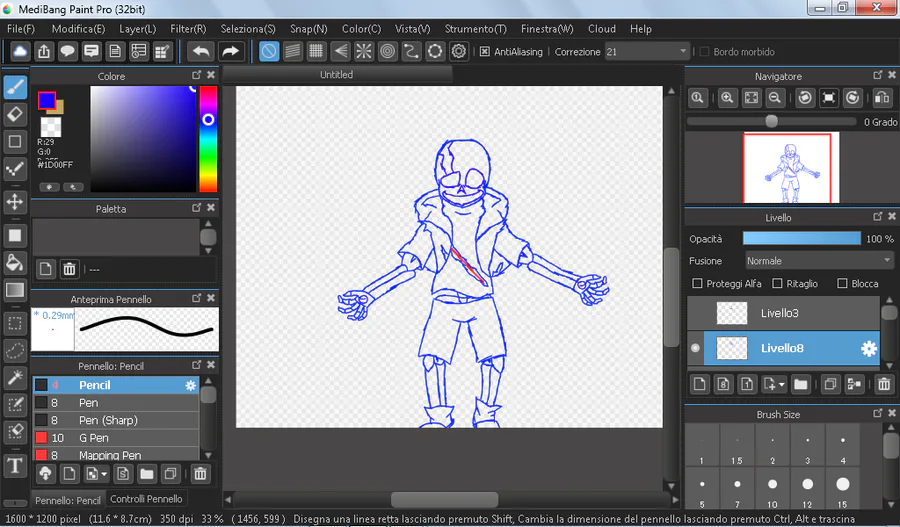
Task: Select the Pen brush
Action: (116, 403)
